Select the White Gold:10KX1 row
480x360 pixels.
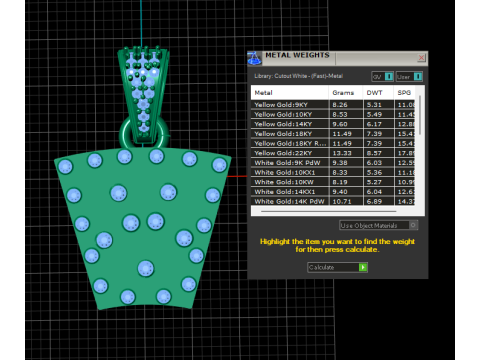(333, 172)
